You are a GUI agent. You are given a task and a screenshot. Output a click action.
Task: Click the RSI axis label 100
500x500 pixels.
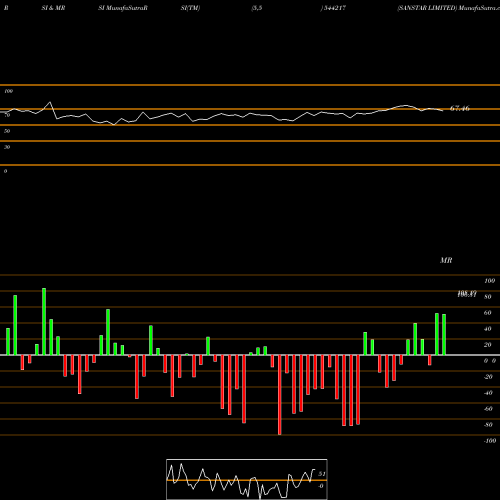9,91
